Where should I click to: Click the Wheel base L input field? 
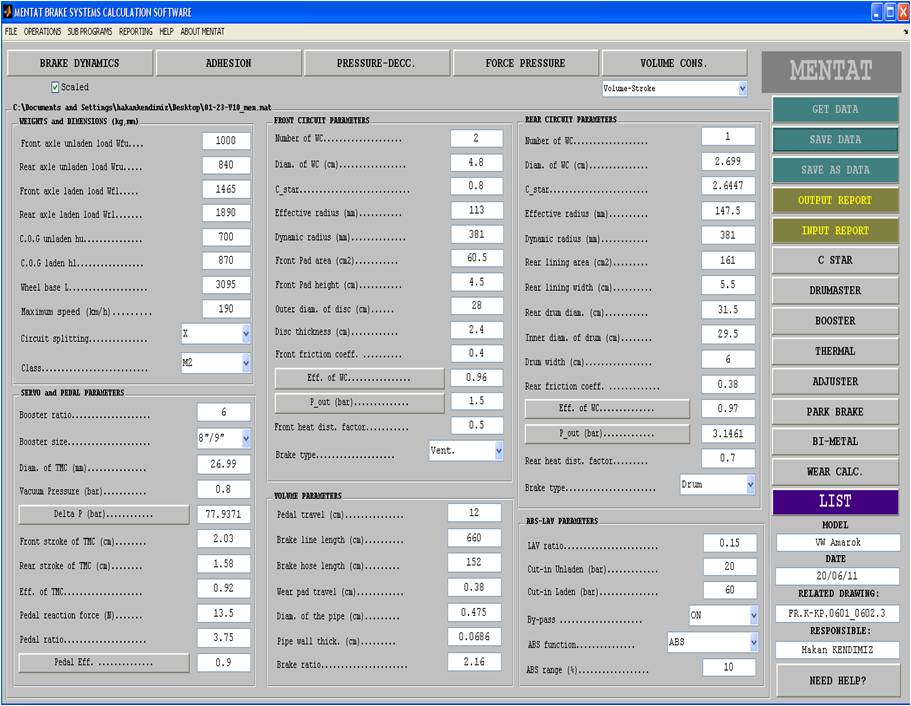point(226,285)
